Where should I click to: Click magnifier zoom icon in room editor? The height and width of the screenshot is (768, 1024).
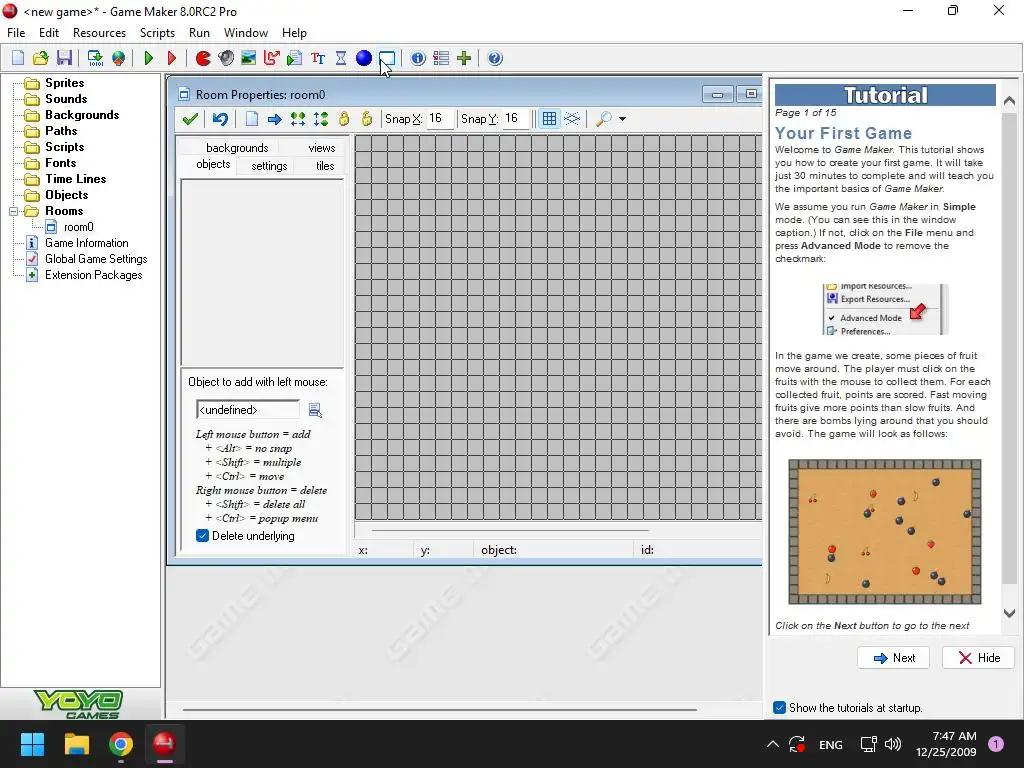click(x=604, y=119)
